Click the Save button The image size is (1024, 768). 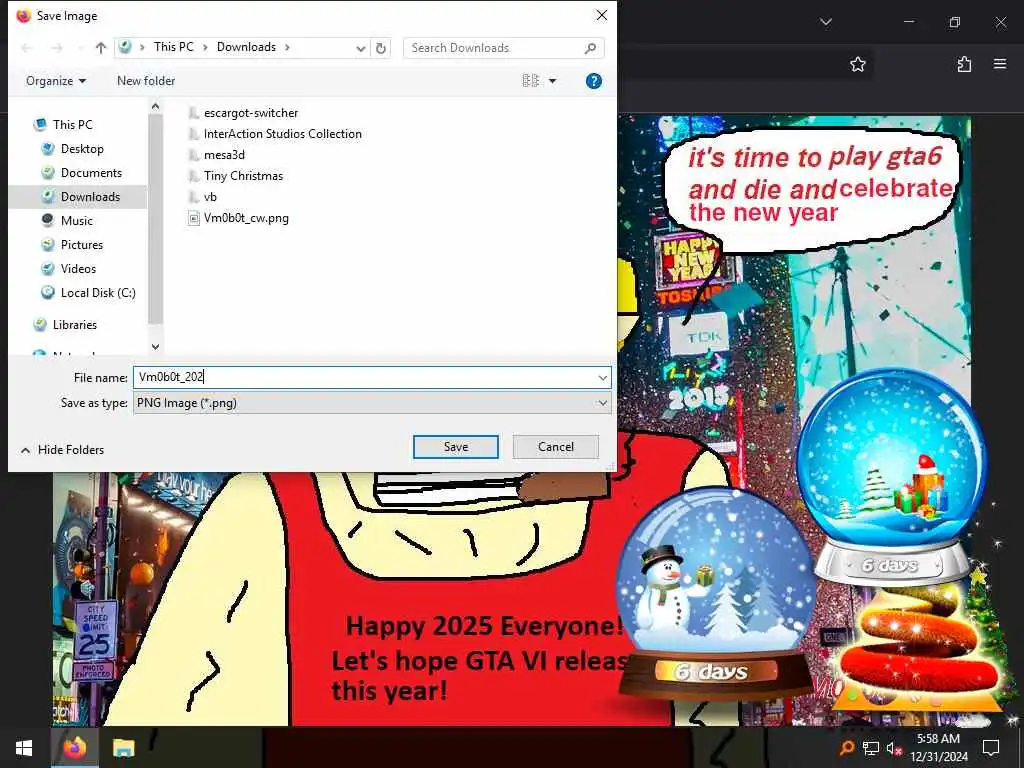pyautogui.click(x=456, y=447)
